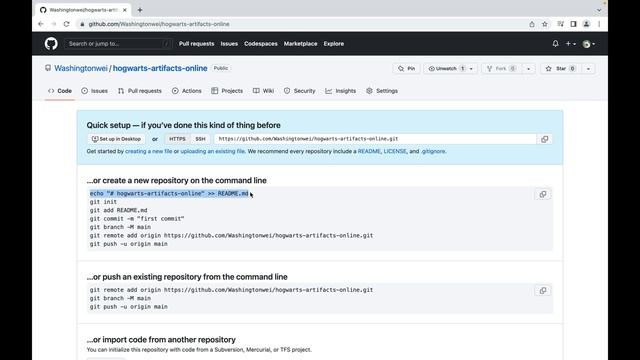Image resolution: width=640 pixels, height=360 pixels.
Task: Open the repository Pull requests tab
Action: [x=140, y=91]
